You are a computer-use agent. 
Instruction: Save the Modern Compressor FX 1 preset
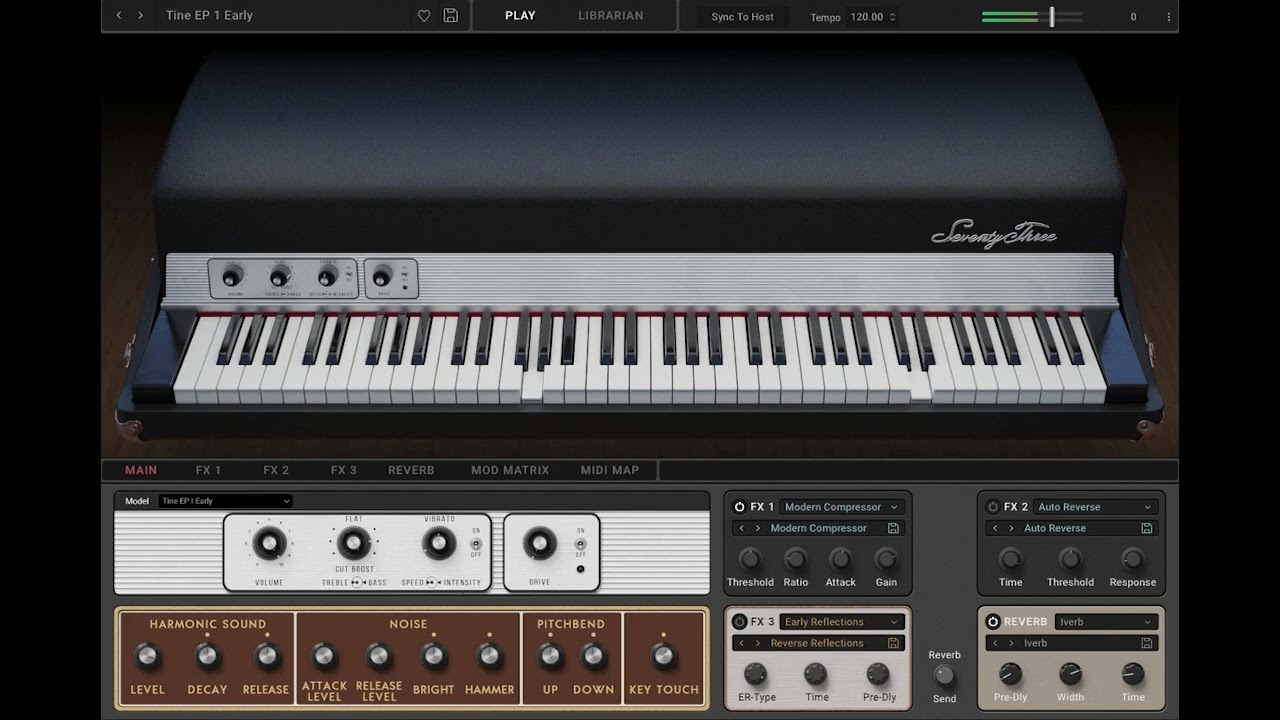[x=893, y=528]
